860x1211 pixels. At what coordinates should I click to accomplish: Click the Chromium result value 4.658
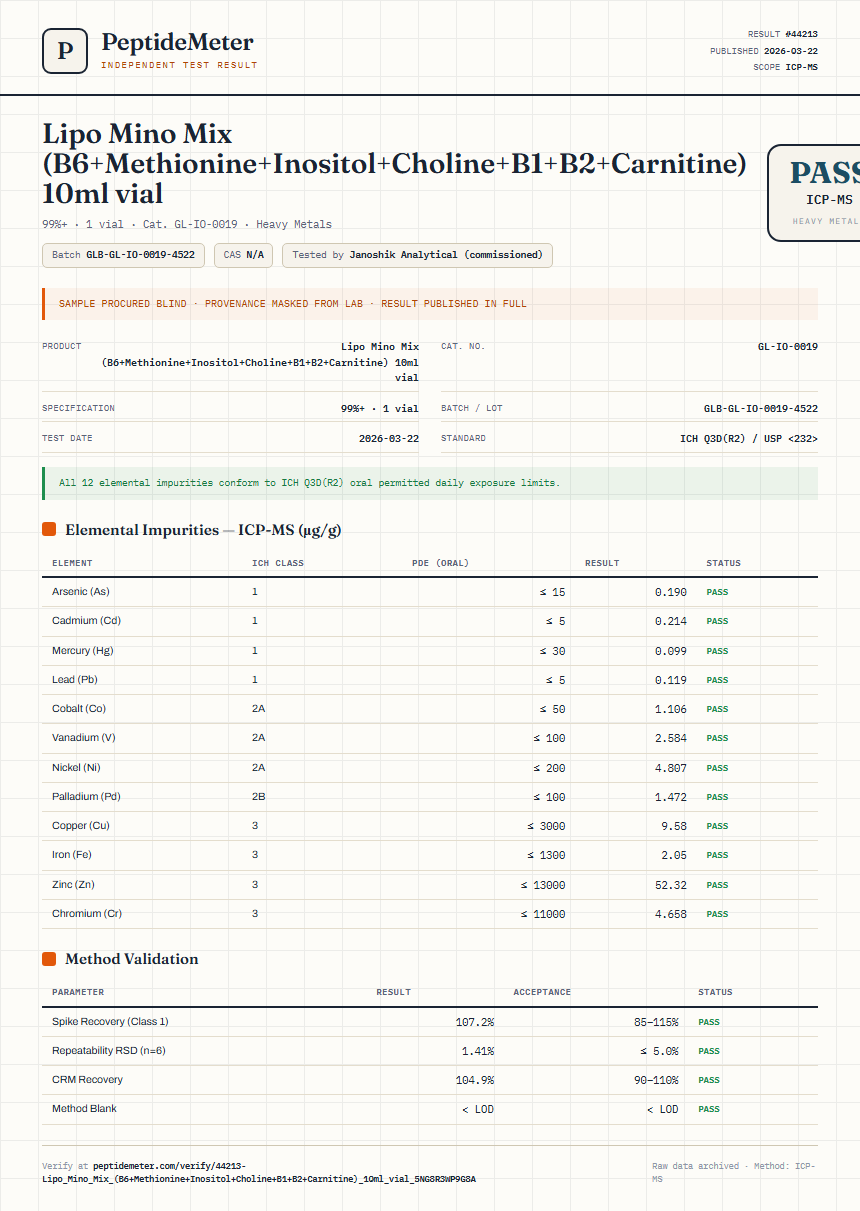point(671,914)
